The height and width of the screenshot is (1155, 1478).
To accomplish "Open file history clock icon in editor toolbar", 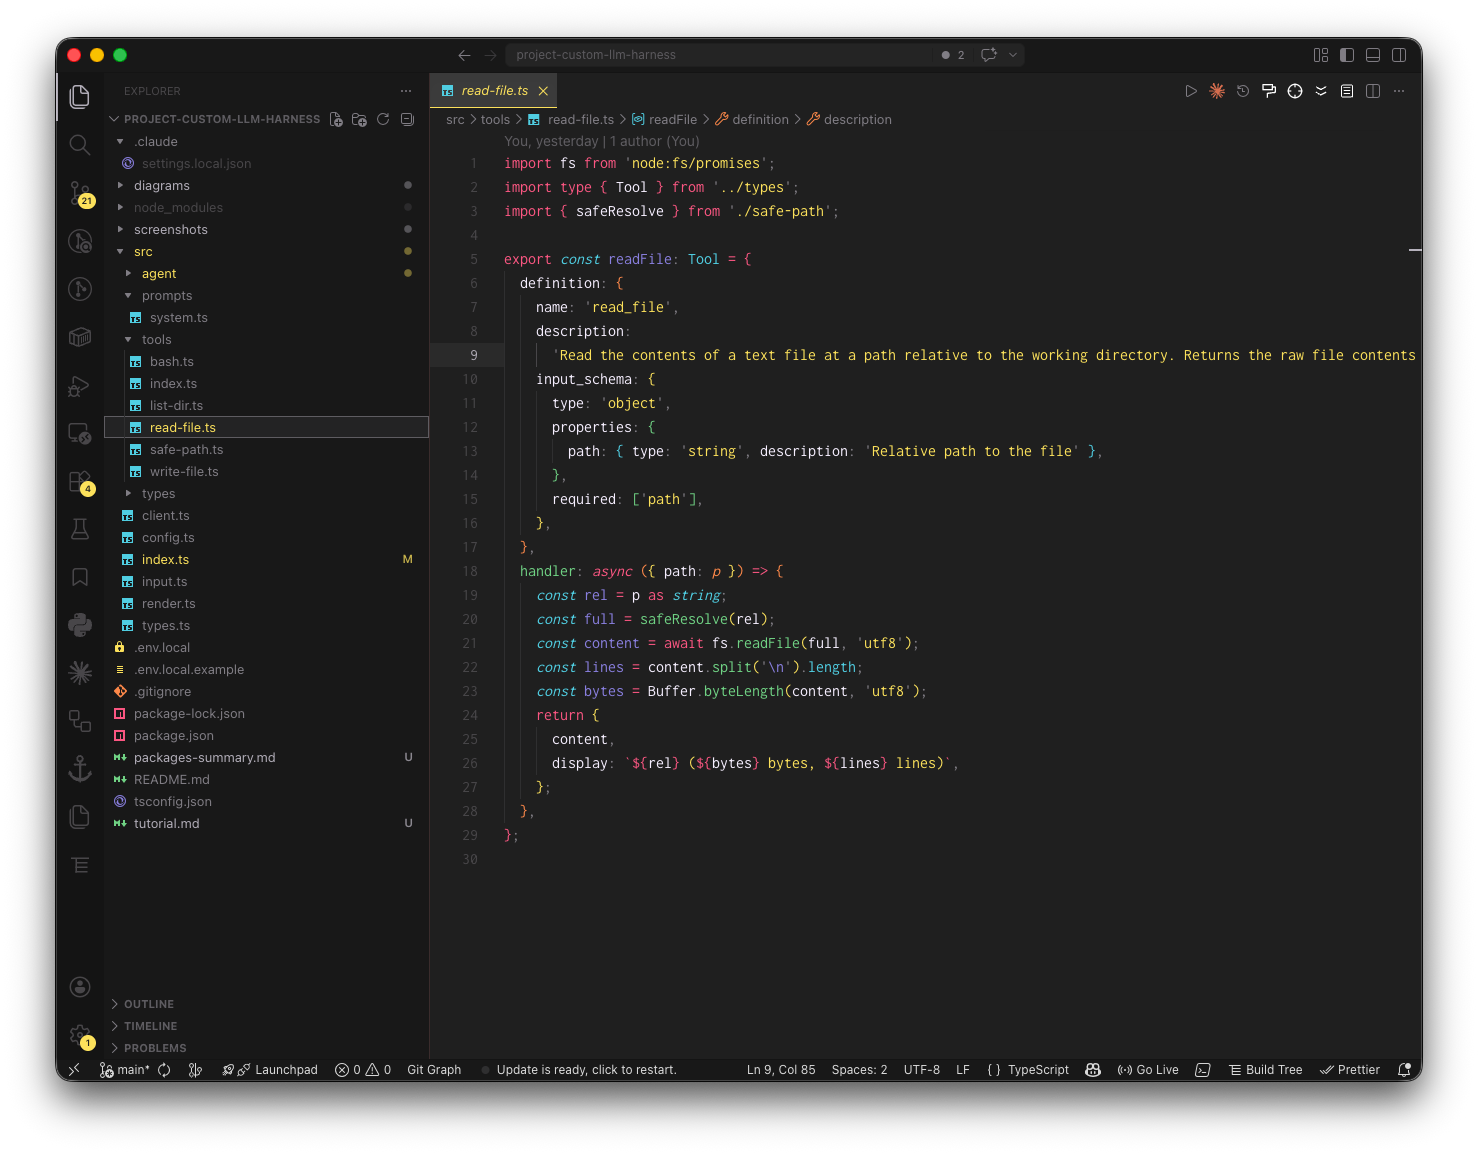I will point(1243,91).
